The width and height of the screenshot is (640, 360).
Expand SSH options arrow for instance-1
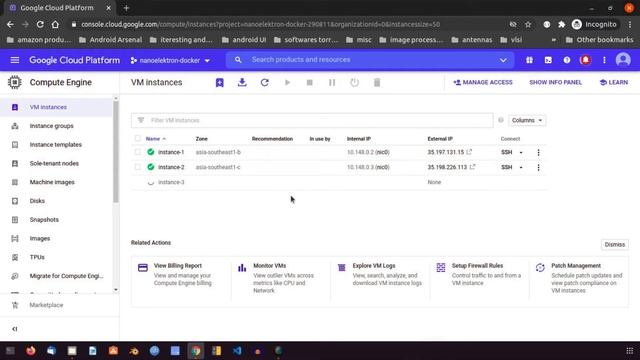pos(521,152)
